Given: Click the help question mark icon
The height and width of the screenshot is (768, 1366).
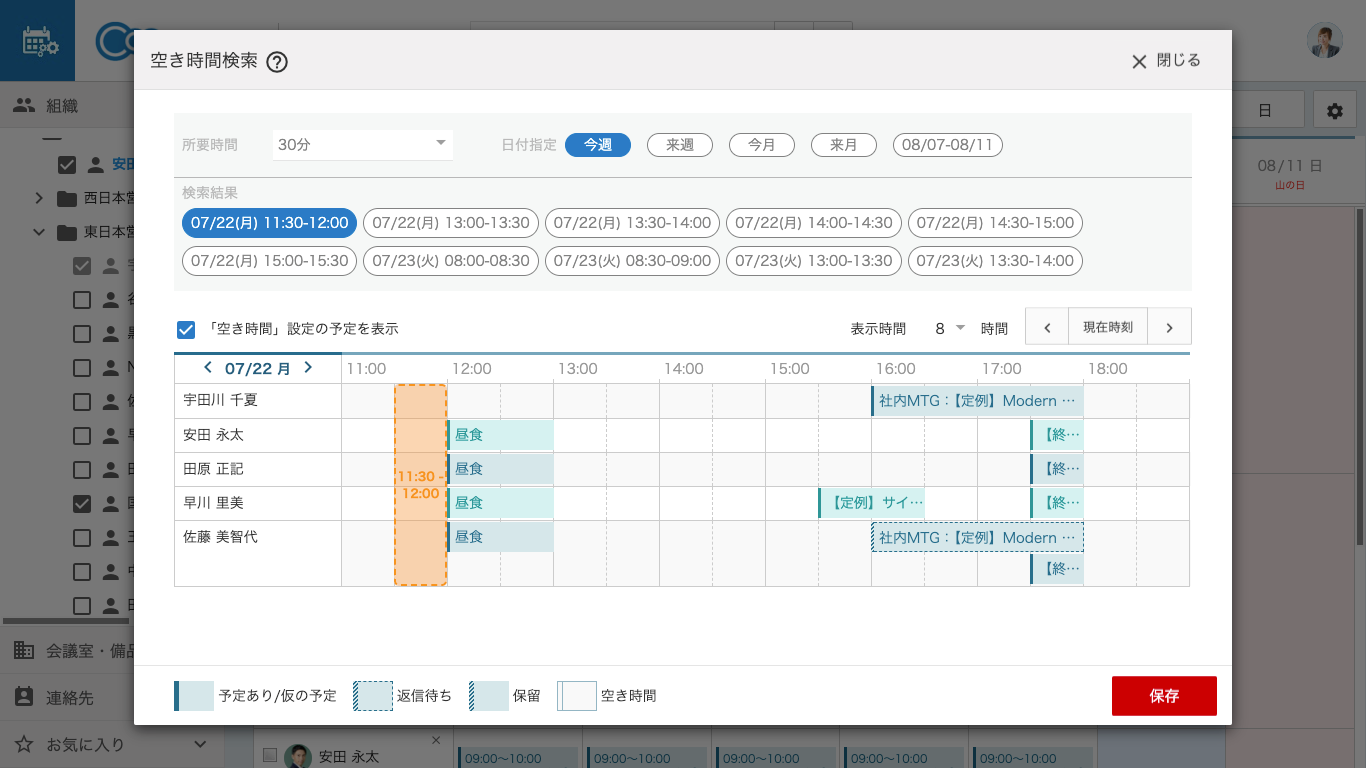Looking at the screenshot, I should pyautogui.click(x=277, y=62).
